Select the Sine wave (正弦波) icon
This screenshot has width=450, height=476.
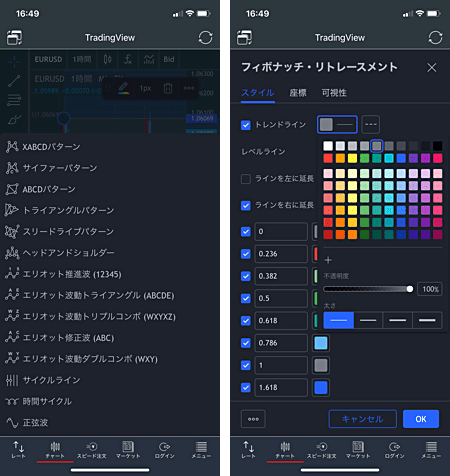(12, 423)
